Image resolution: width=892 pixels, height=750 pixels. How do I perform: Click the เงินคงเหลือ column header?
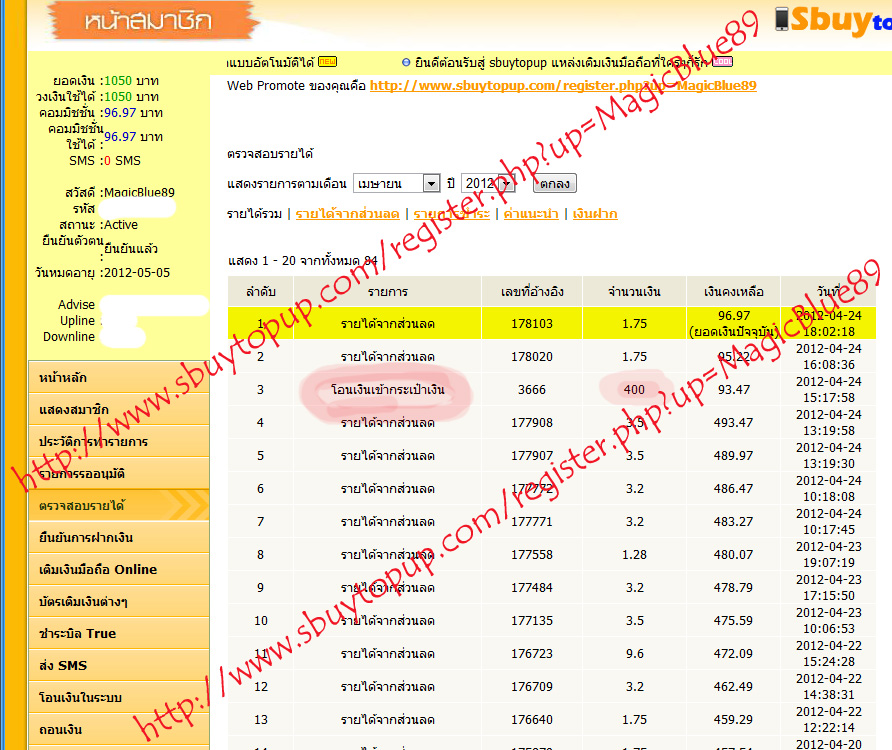tap(733, 292)
